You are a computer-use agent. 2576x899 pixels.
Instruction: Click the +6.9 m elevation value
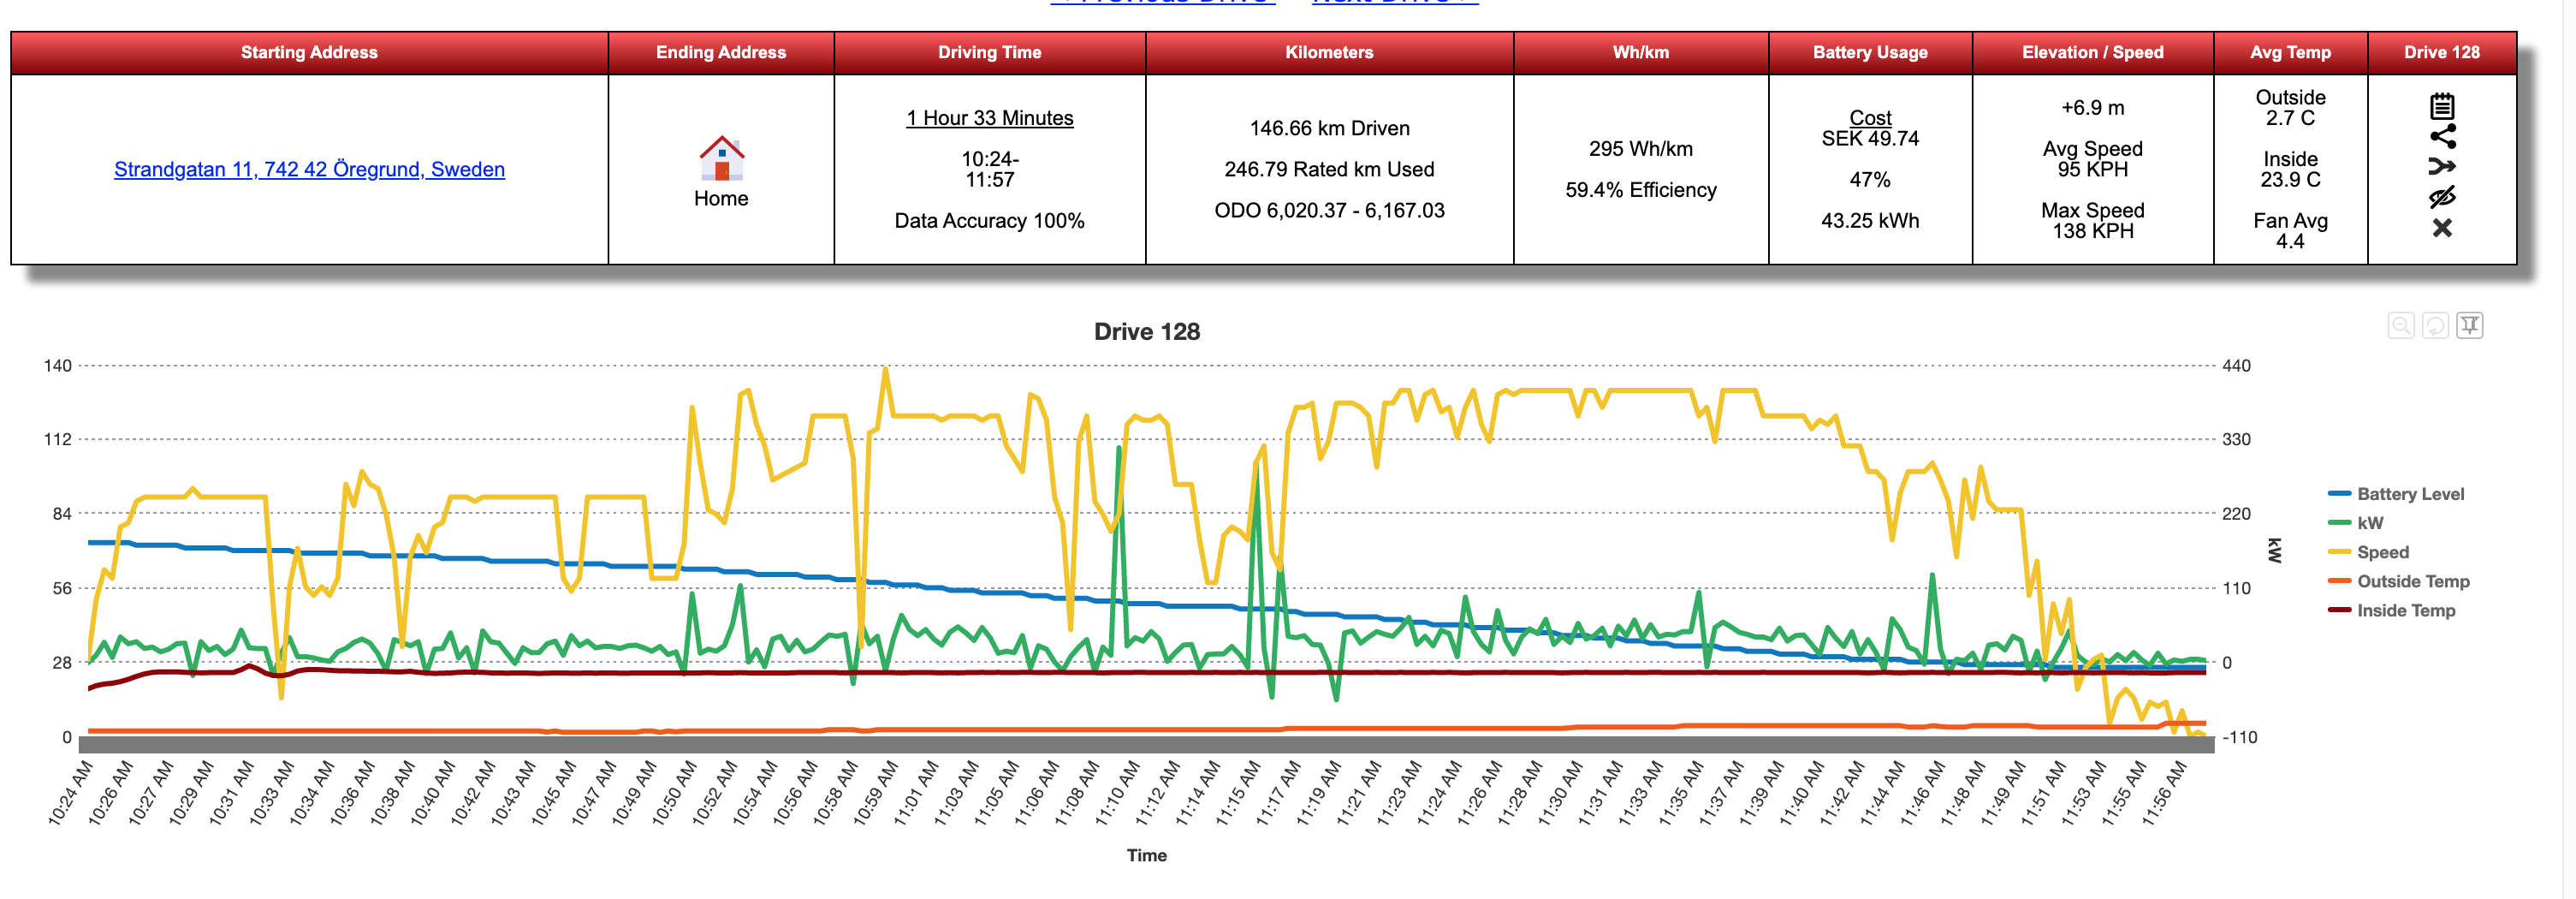click(x=2092, y=108)
